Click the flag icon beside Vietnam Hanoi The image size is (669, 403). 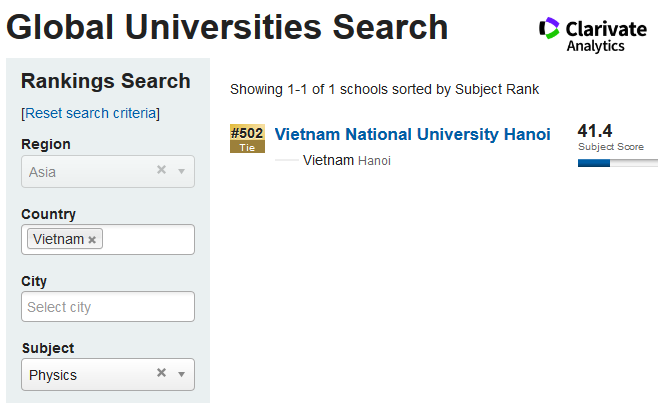pyautogui.click(x=286, y=160)
